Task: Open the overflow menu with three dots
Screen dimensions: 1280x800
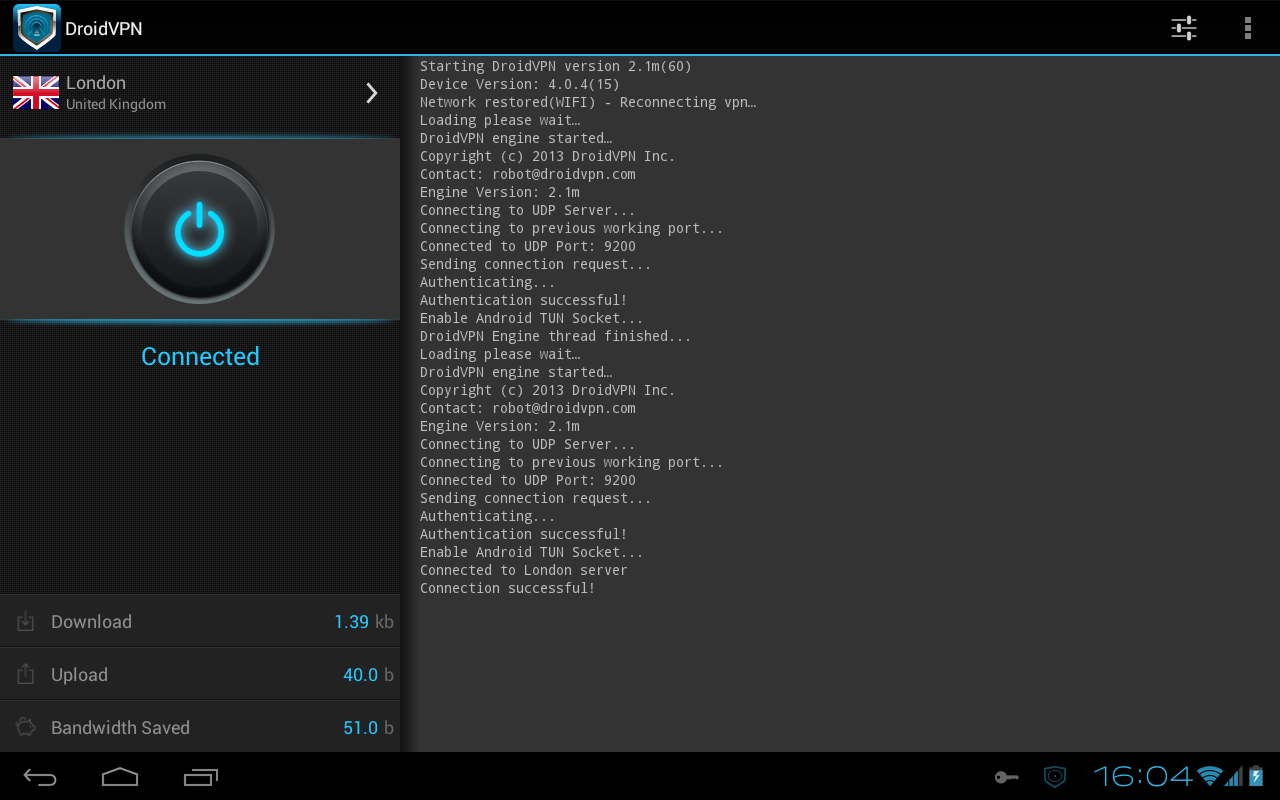Action: (x=1247, y=27)
